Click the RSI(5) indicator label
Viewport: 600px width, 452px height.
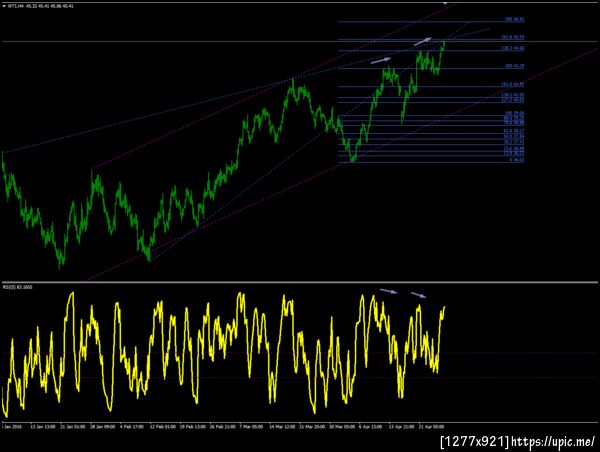point(18,287)
